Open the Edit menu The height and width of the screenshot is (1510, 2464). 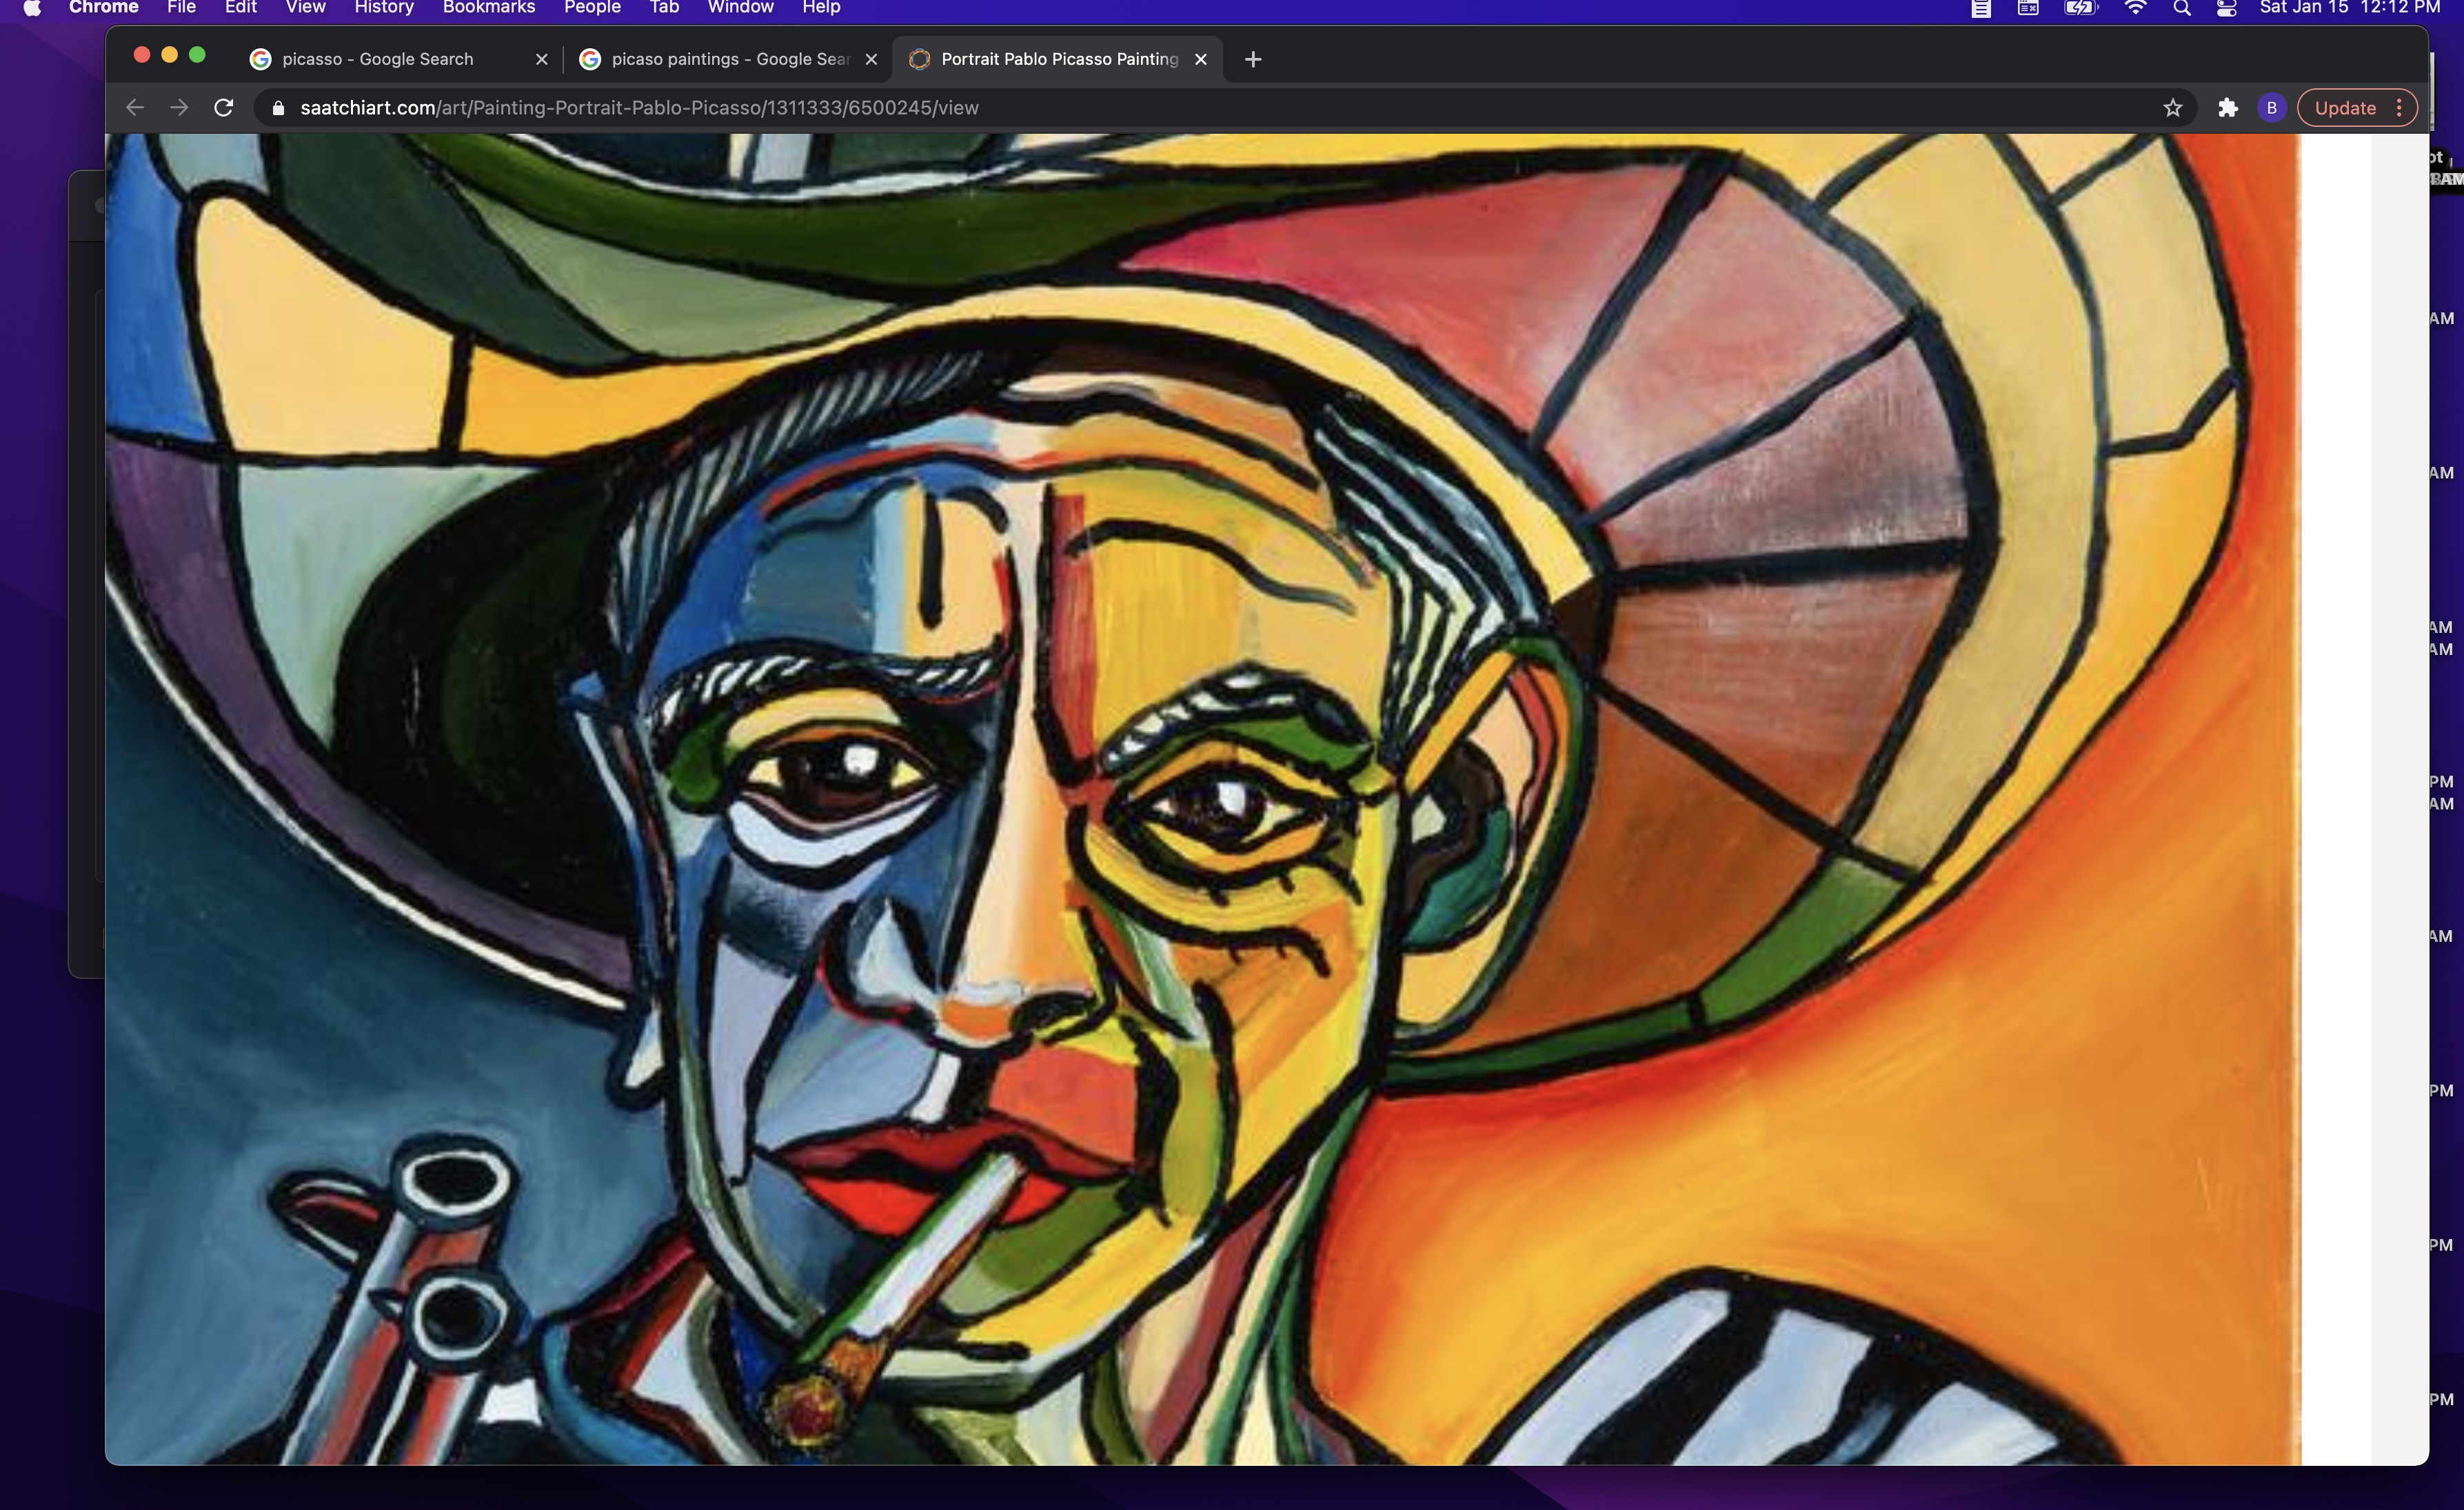point(241,8)
